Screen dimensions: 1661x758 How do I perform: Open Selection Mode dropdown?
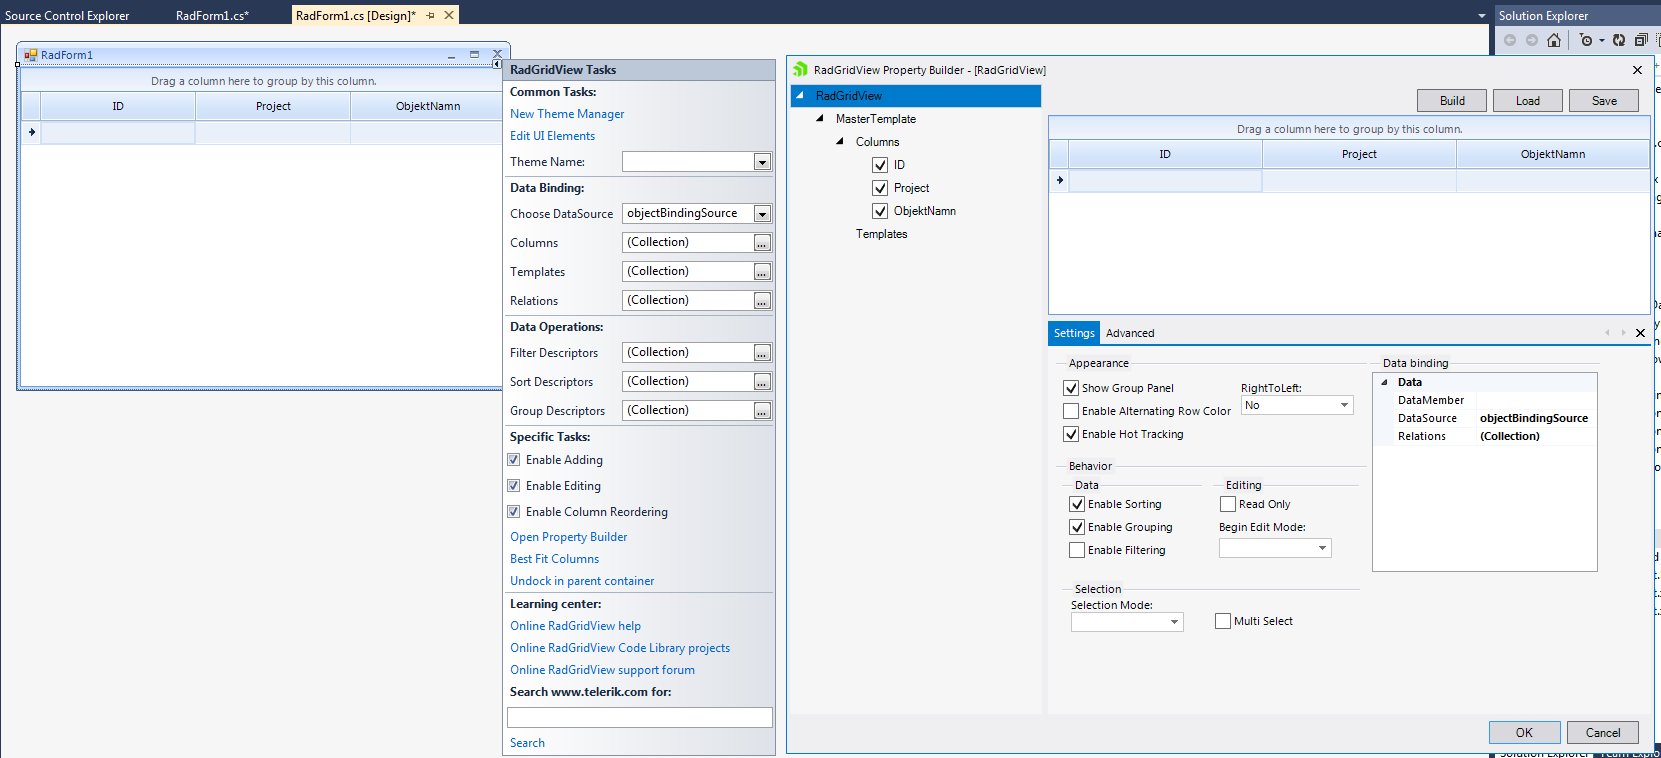pos(1174,622)
